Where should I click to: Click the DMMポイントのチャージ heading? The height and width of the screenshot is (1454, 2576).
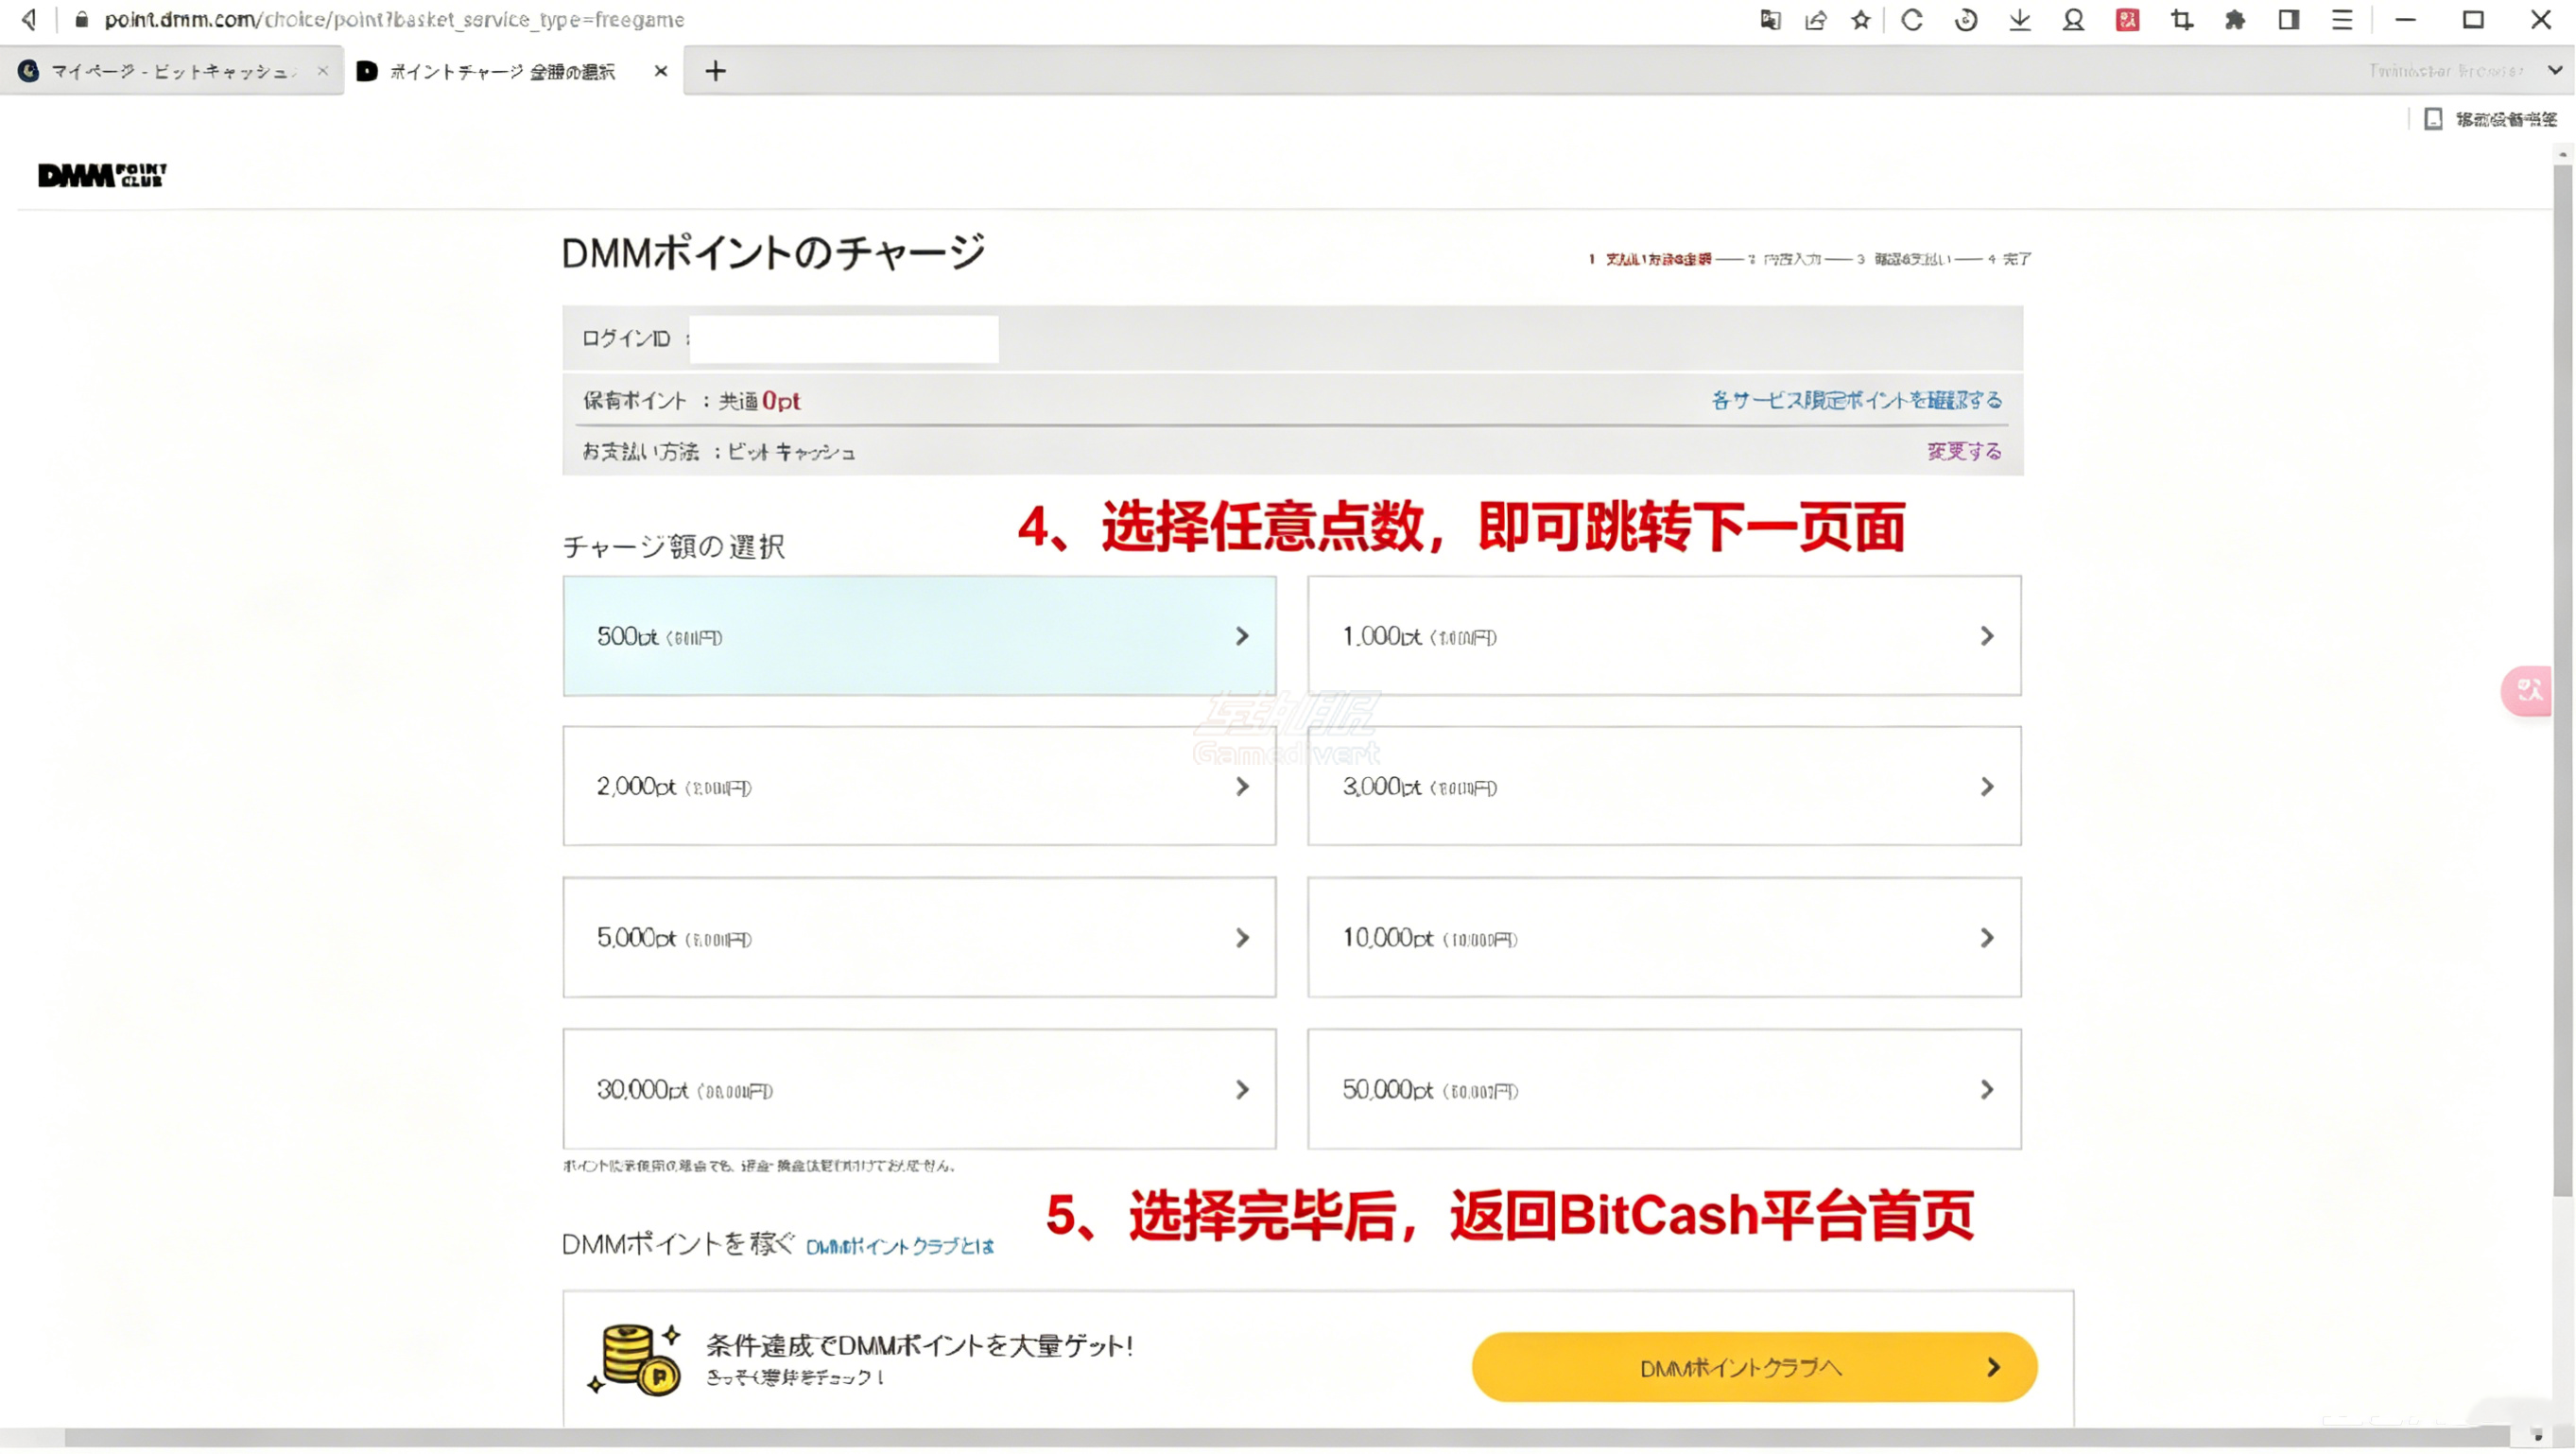pos(773,252)
